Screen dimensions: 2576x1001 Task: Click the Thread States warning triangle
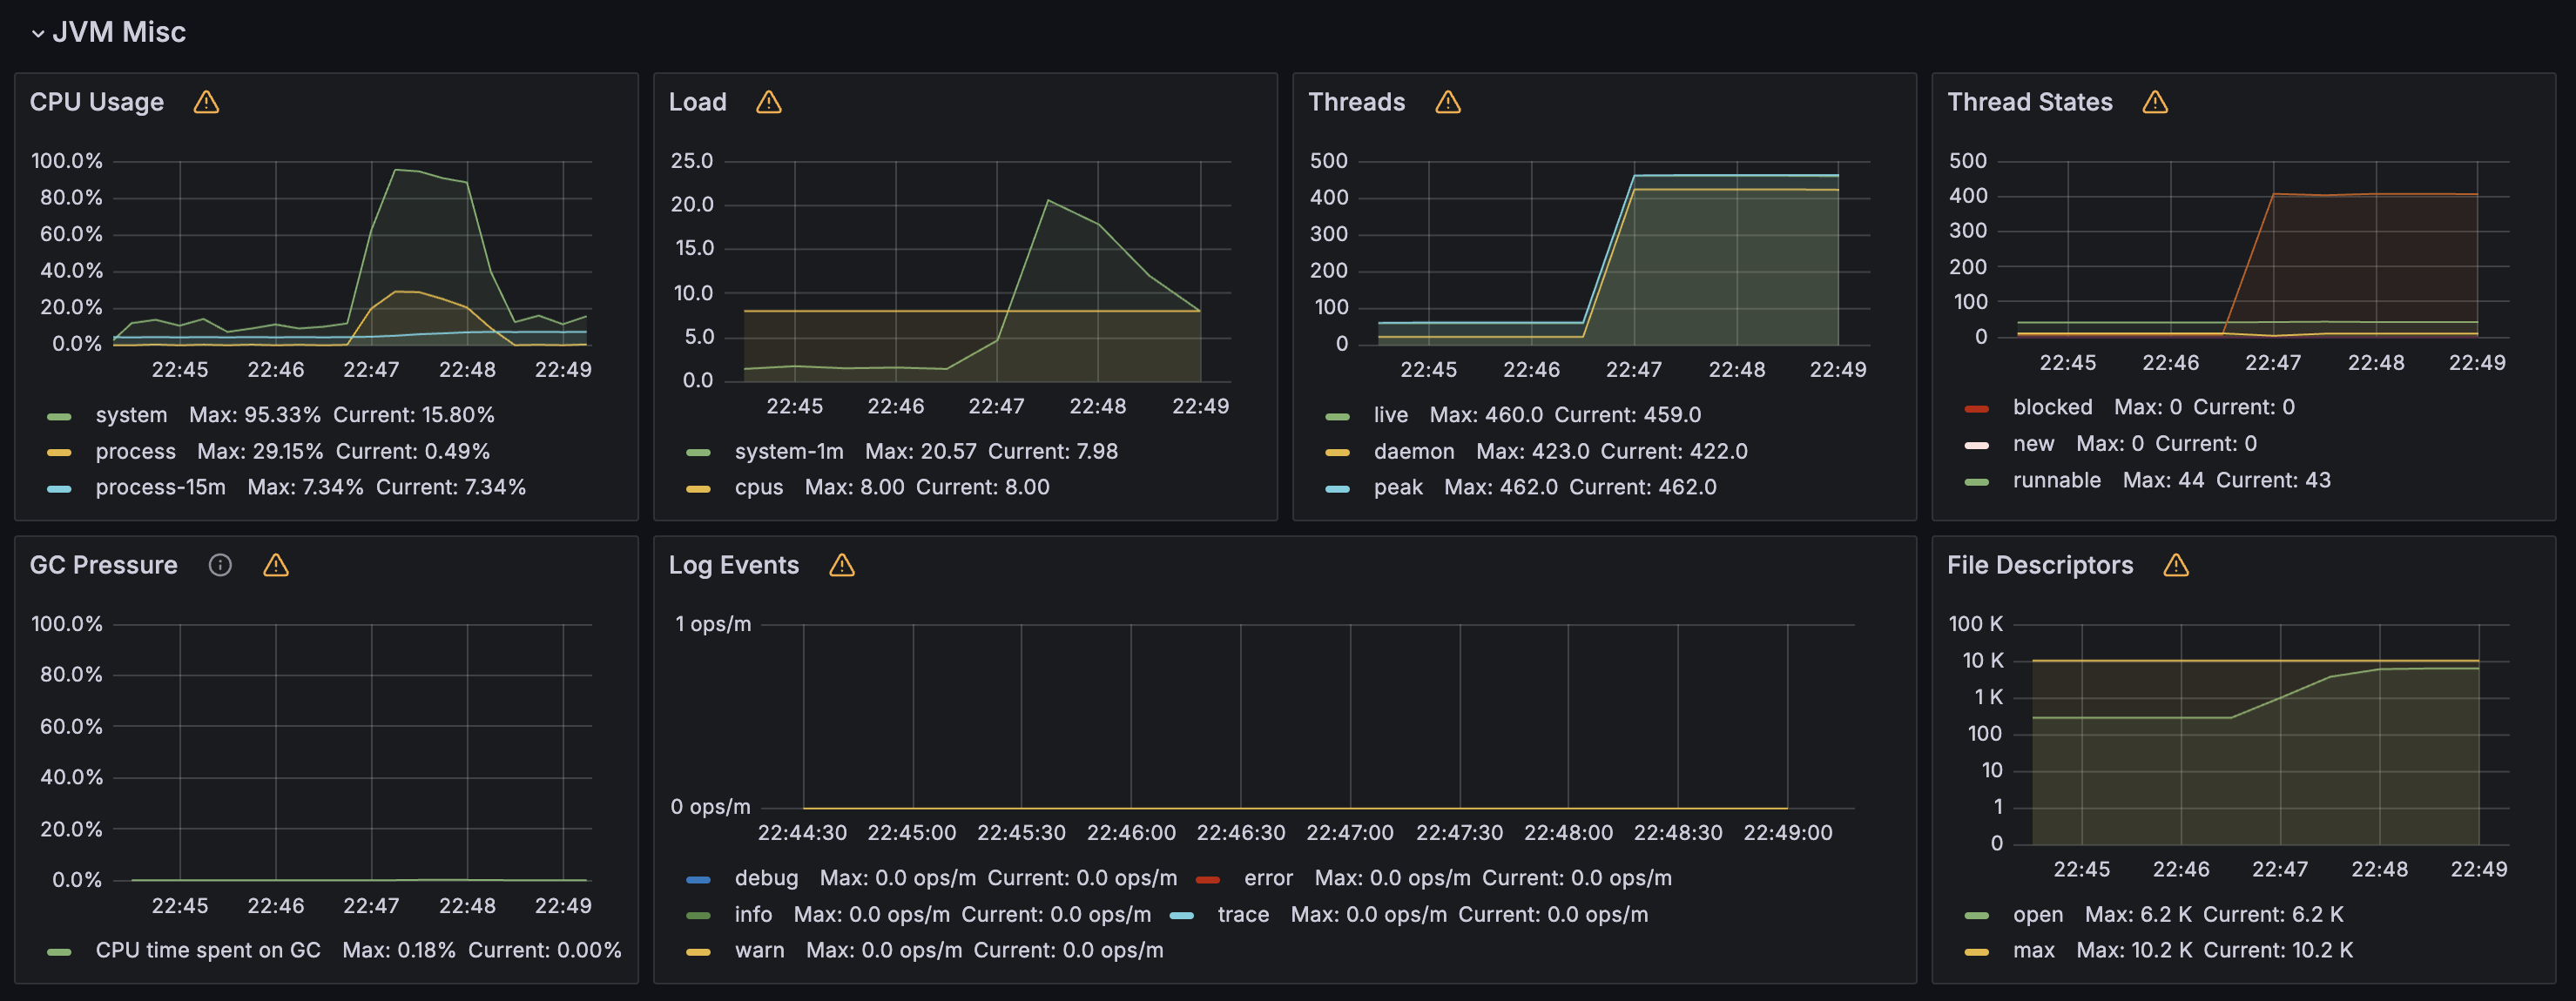pyautogui.click(x=2155, y=102)
